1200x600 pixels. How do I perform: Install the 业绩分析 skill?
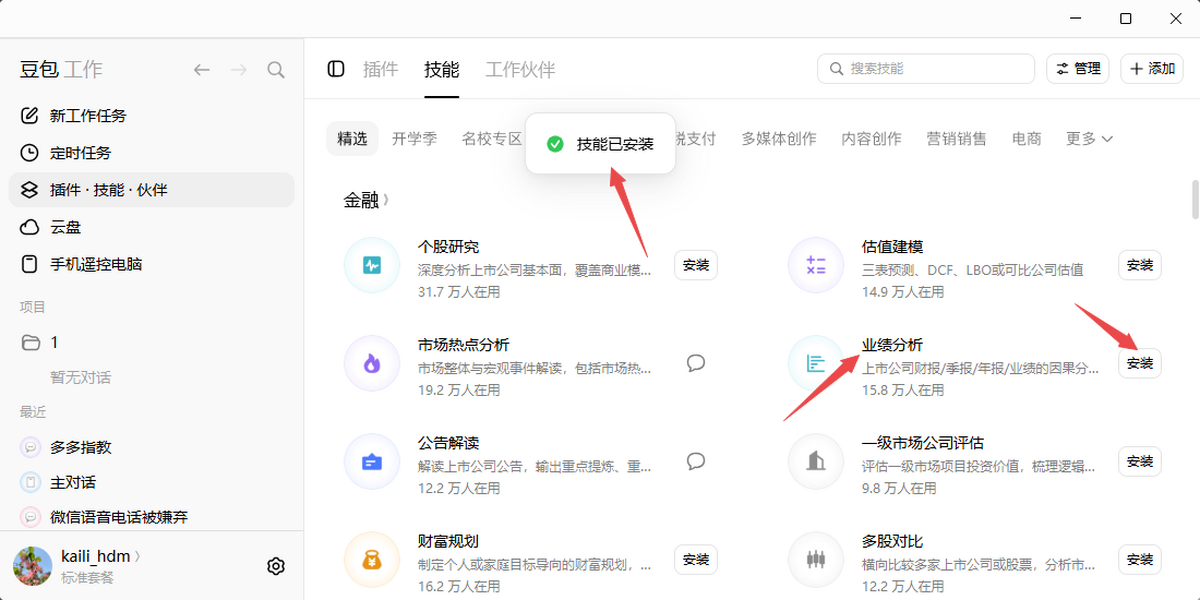coord(1140,363)
